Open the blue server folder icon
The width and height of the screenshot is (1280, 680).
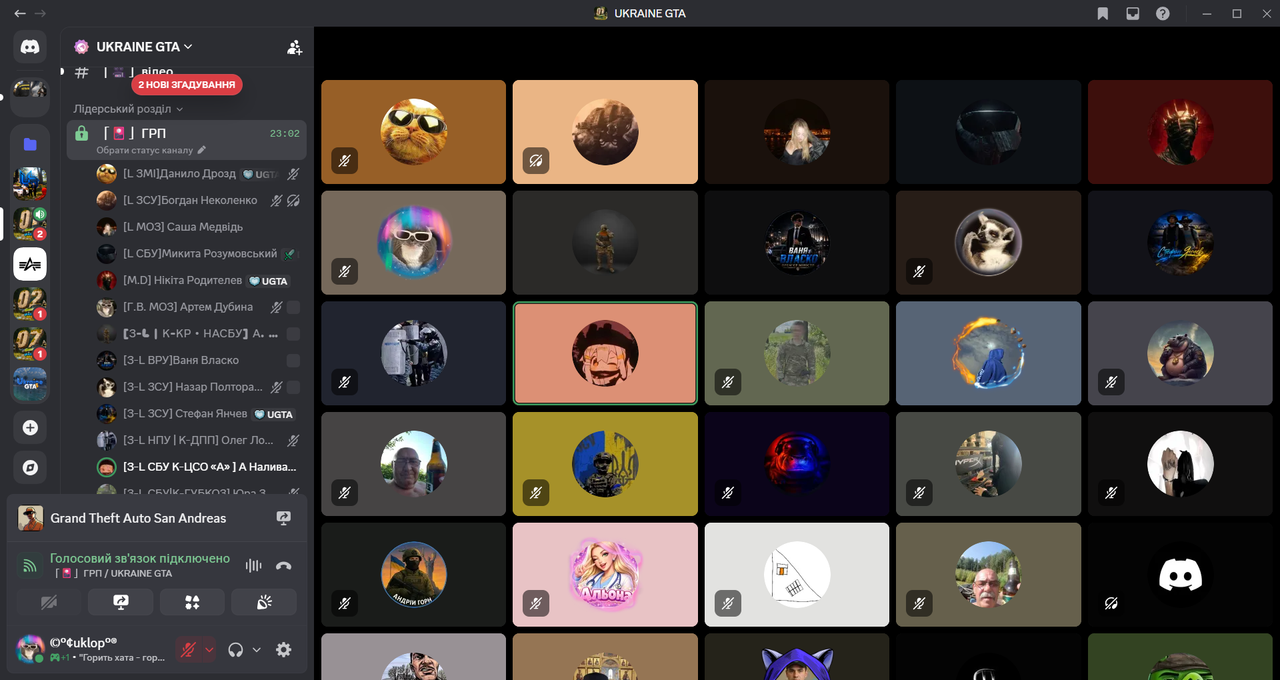[x=30, y=144]
